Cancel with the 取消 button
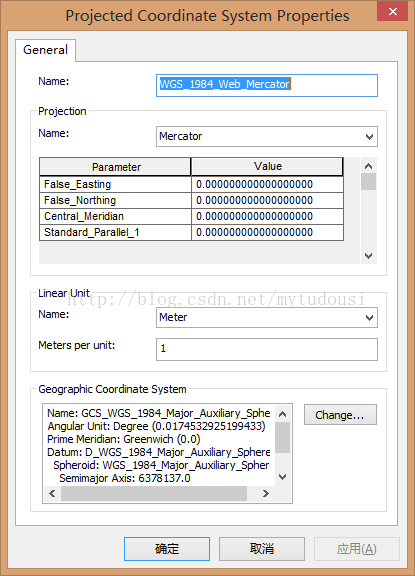Image resolution: width=415 pixels, height=576 pixels. coord(262,549)
